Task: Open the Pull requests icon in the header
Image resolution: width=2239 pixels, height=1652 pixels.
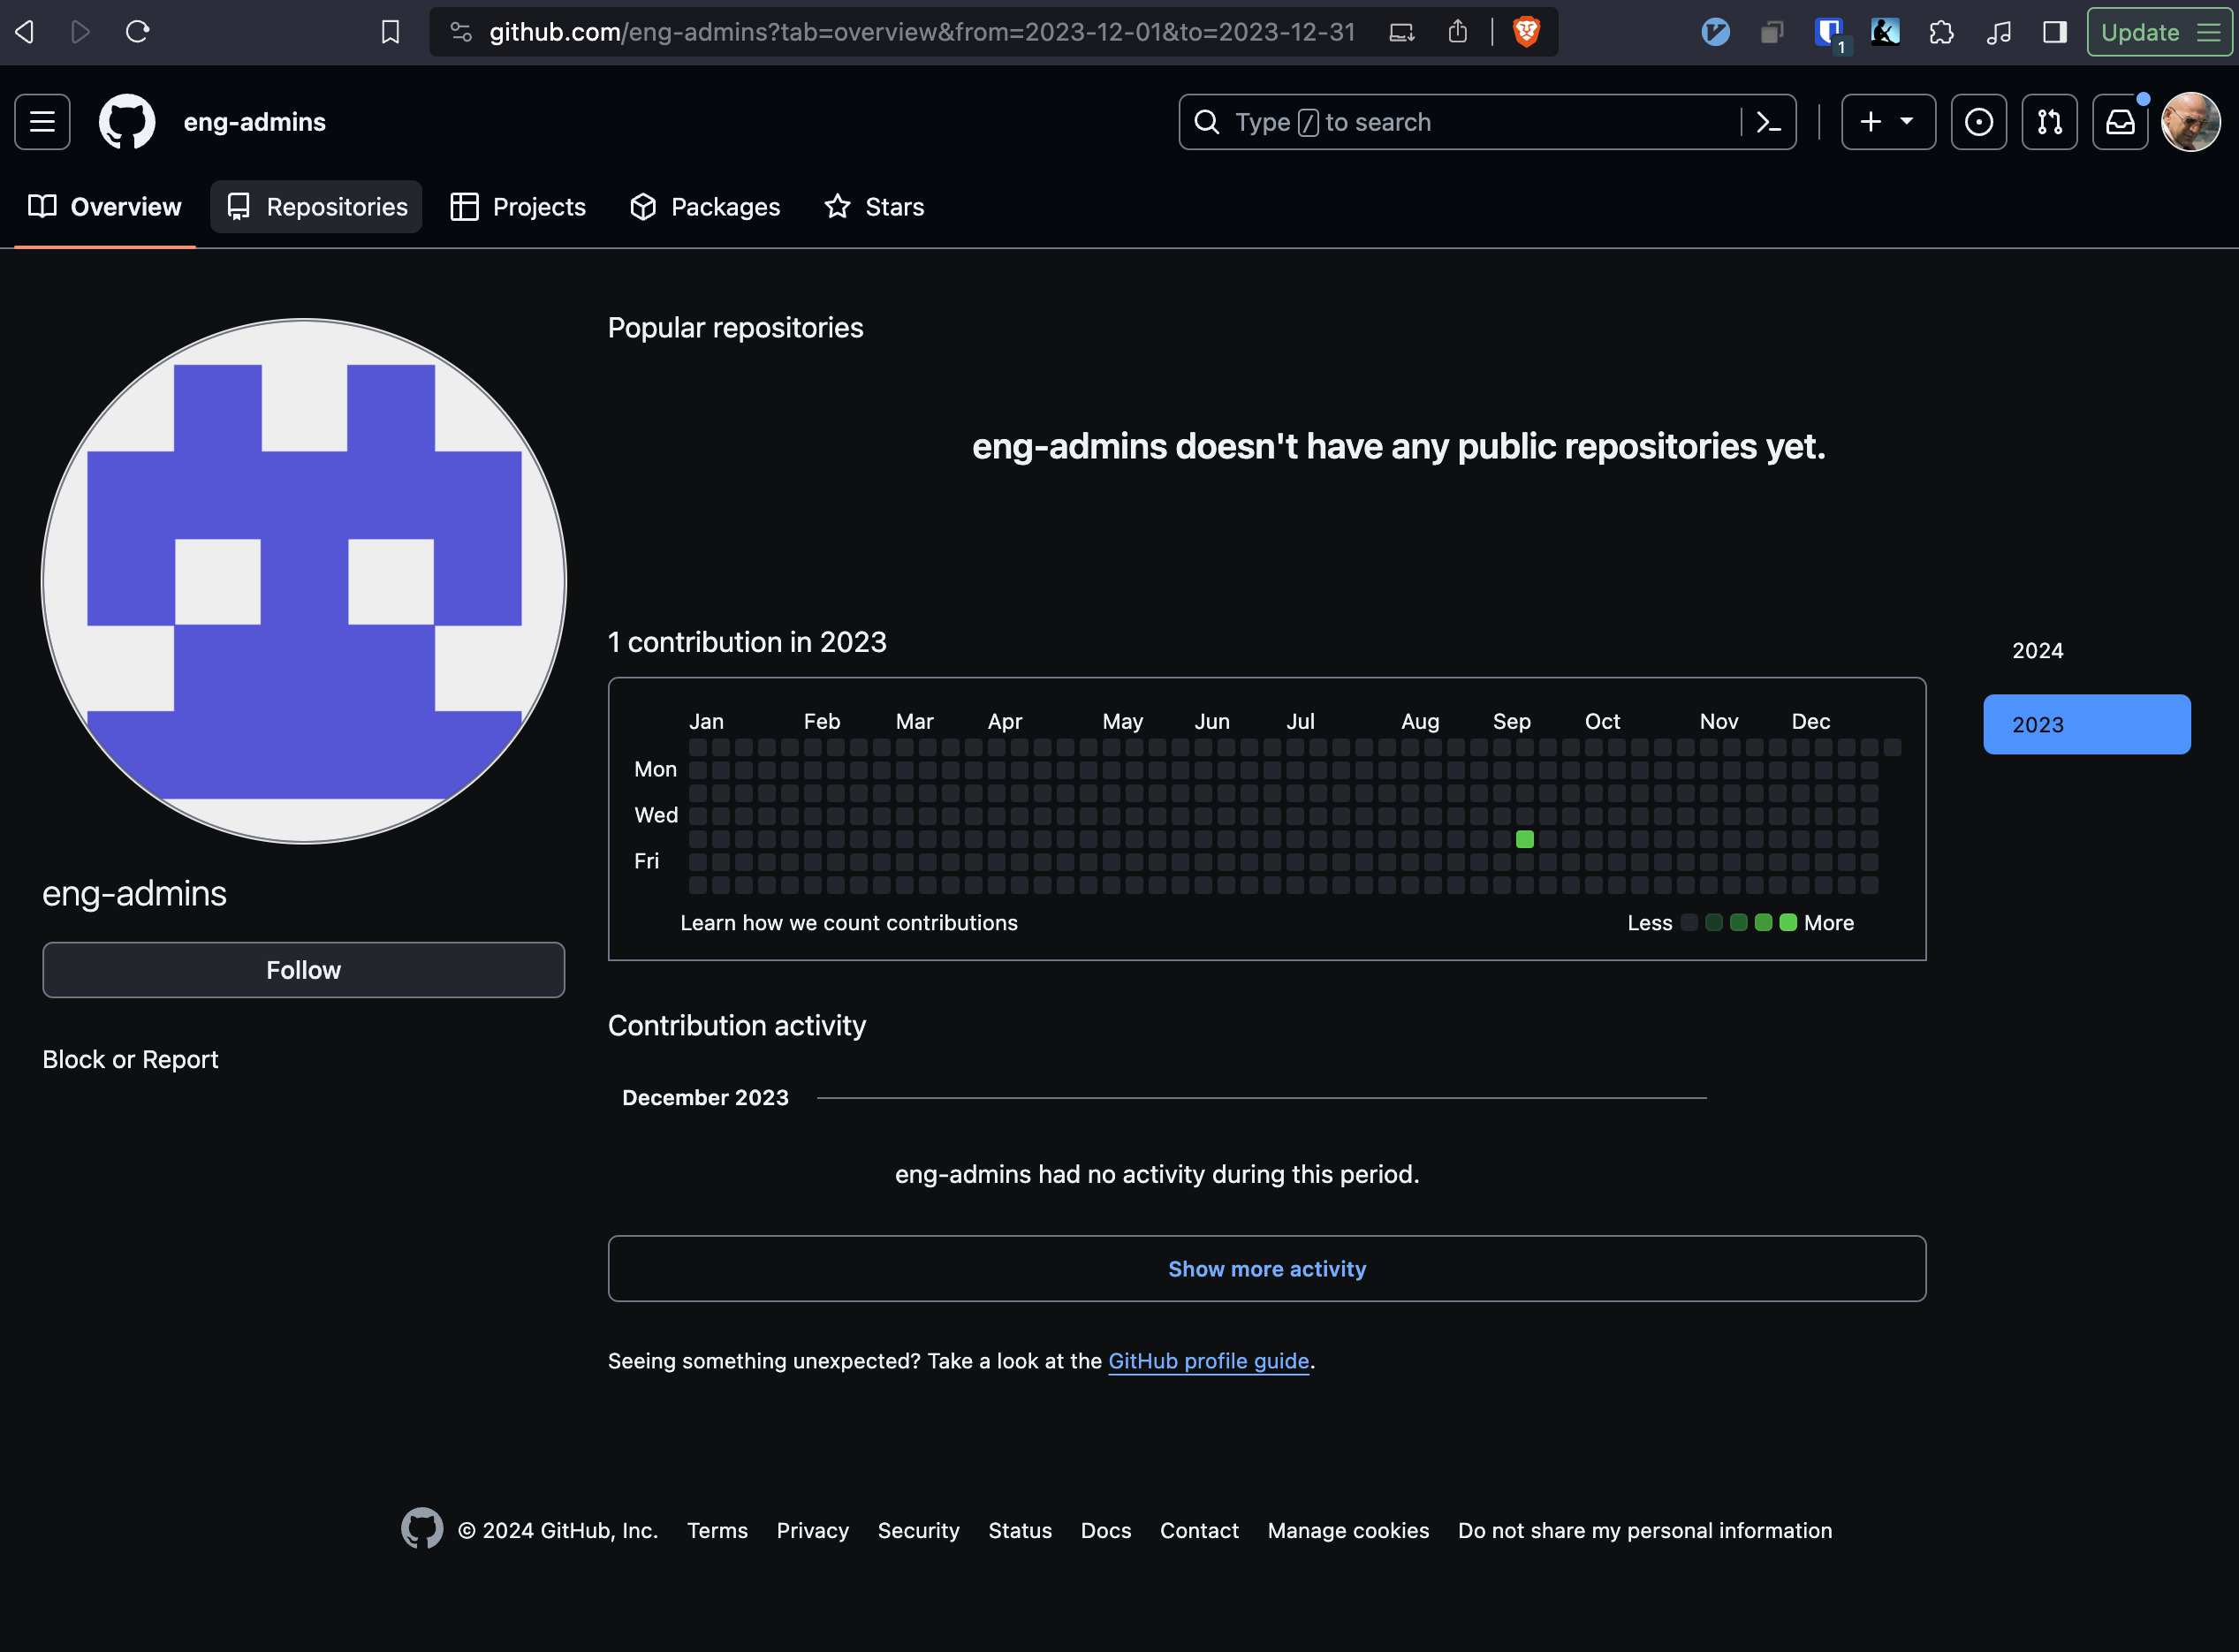Action: tap(2049, 122)
